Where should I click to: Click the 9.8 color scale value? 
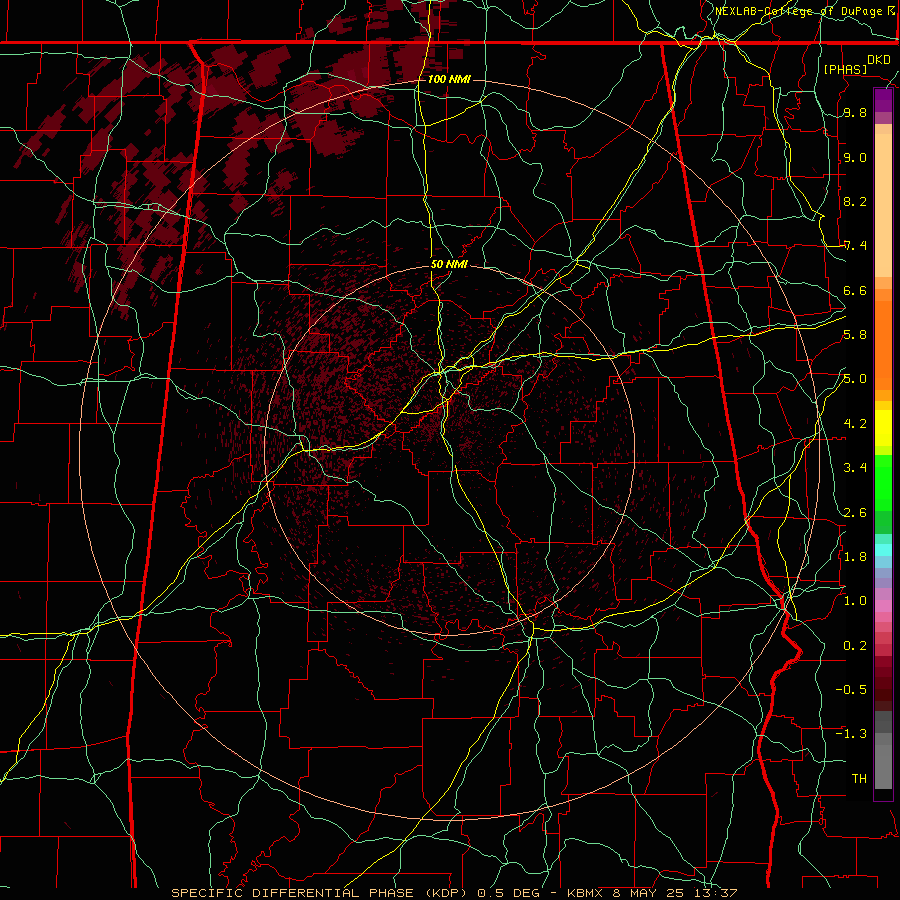pos(855,113)
